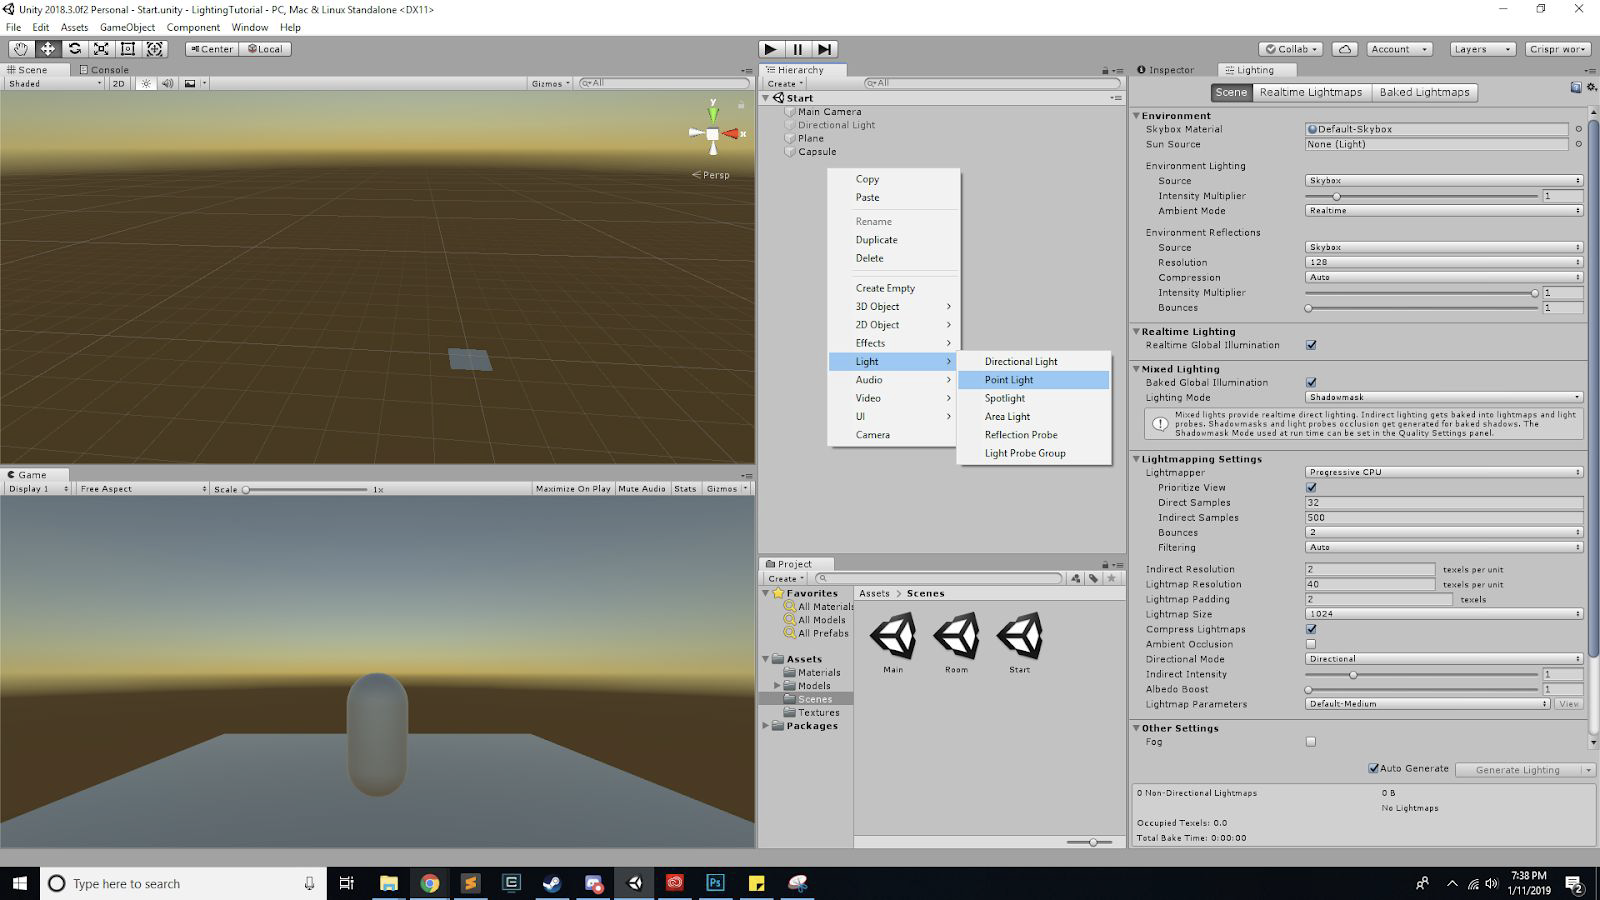Toggle Baked Global Illumination checkbox
The height and width of the screenshot is (900, 1600).
coord(1311,382)
